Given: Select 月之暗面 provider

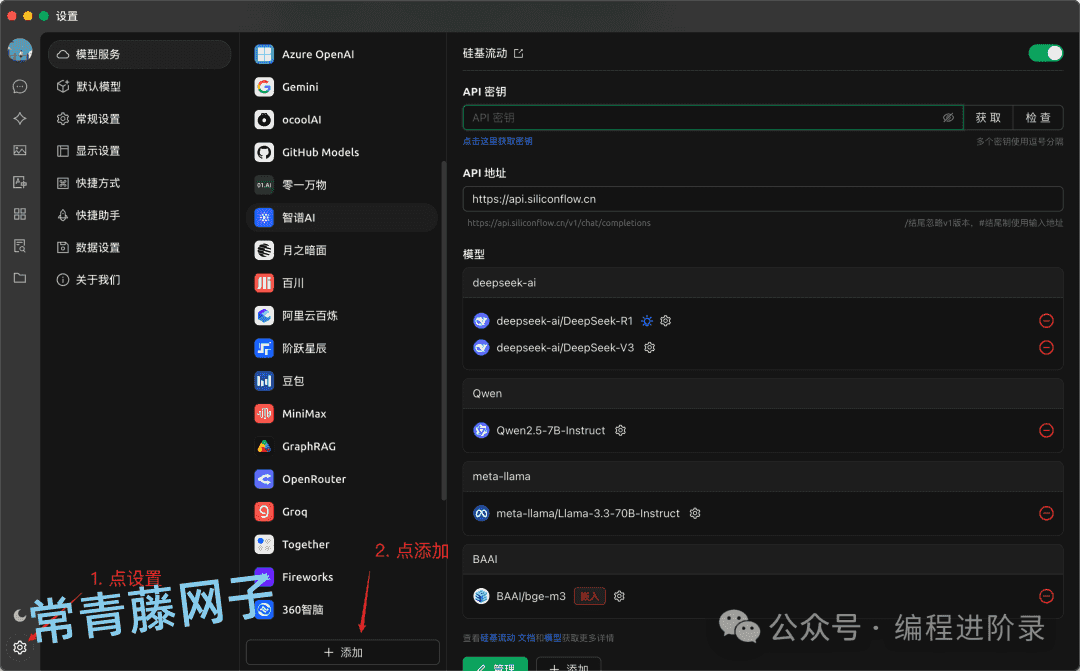Looking at the screenshot, I should click(x=342, y=250).
